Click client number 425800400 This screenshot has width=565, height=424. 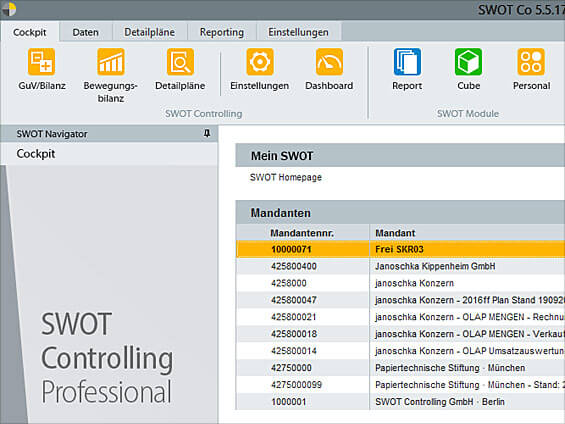click(x=294, y=266)
